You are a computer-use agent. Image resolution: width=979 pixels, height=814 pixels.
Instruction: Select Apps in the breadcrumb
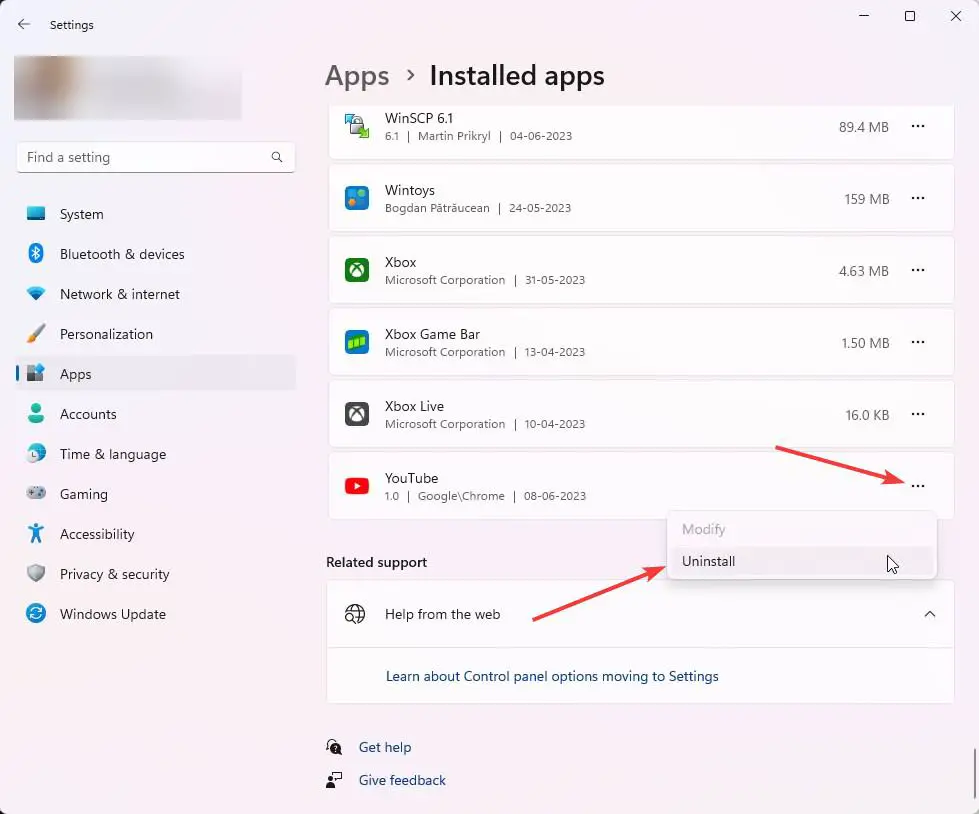tap(357, 75)
